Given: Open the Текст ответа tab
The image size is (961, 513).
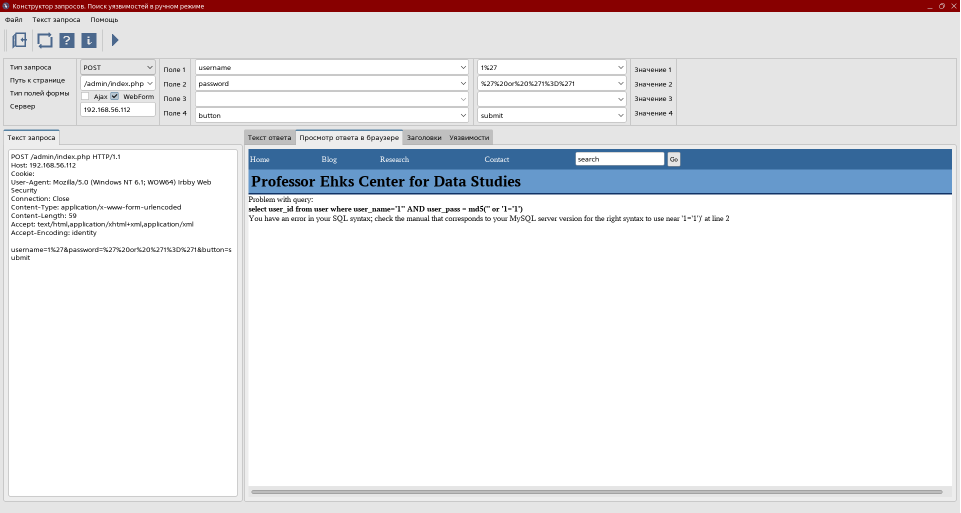Looking at the screenshot, I should (269, 137).
